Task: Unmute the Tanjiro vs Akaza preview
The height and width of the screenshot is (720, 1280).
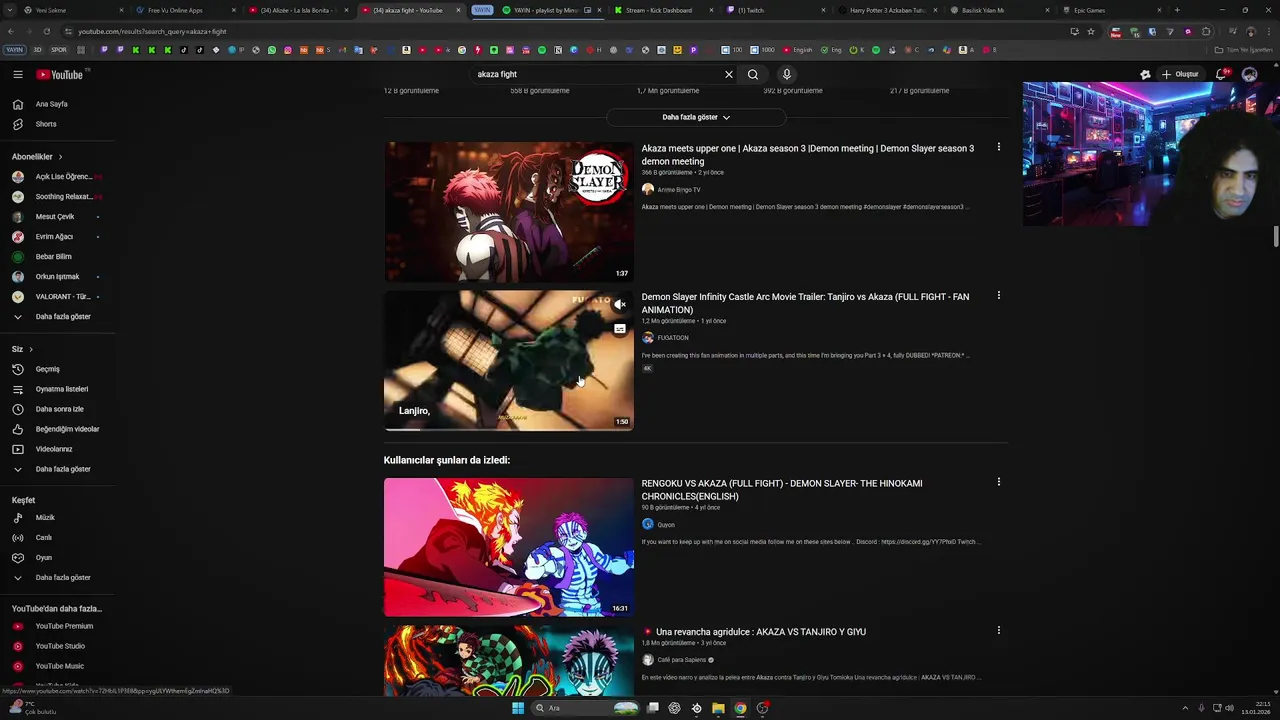Action: tap(620, 304)
